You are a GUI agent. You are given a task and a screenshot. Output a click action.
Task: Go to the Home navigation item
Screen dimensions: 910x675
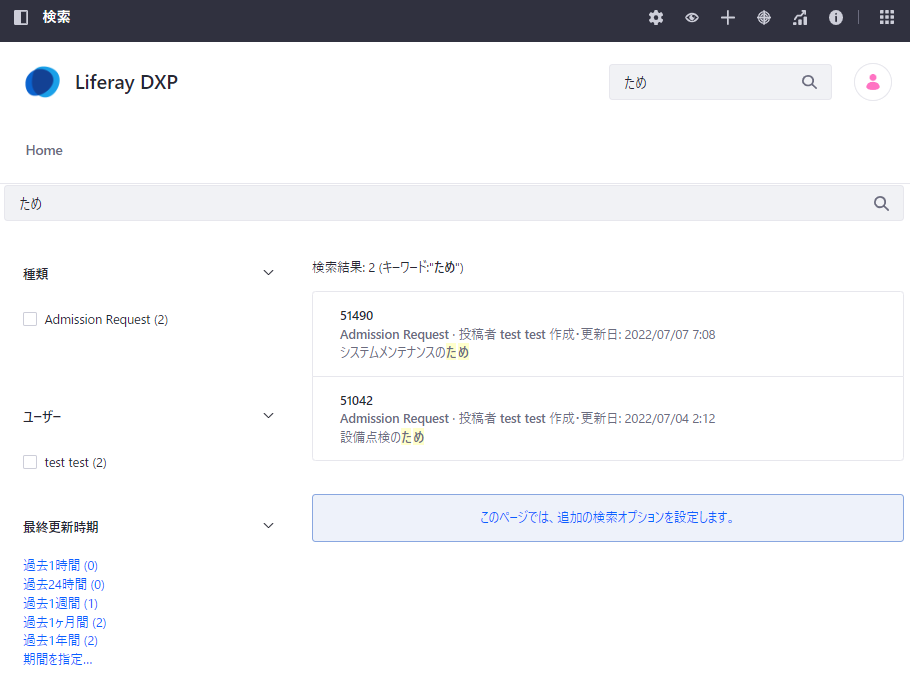(44, 150)
